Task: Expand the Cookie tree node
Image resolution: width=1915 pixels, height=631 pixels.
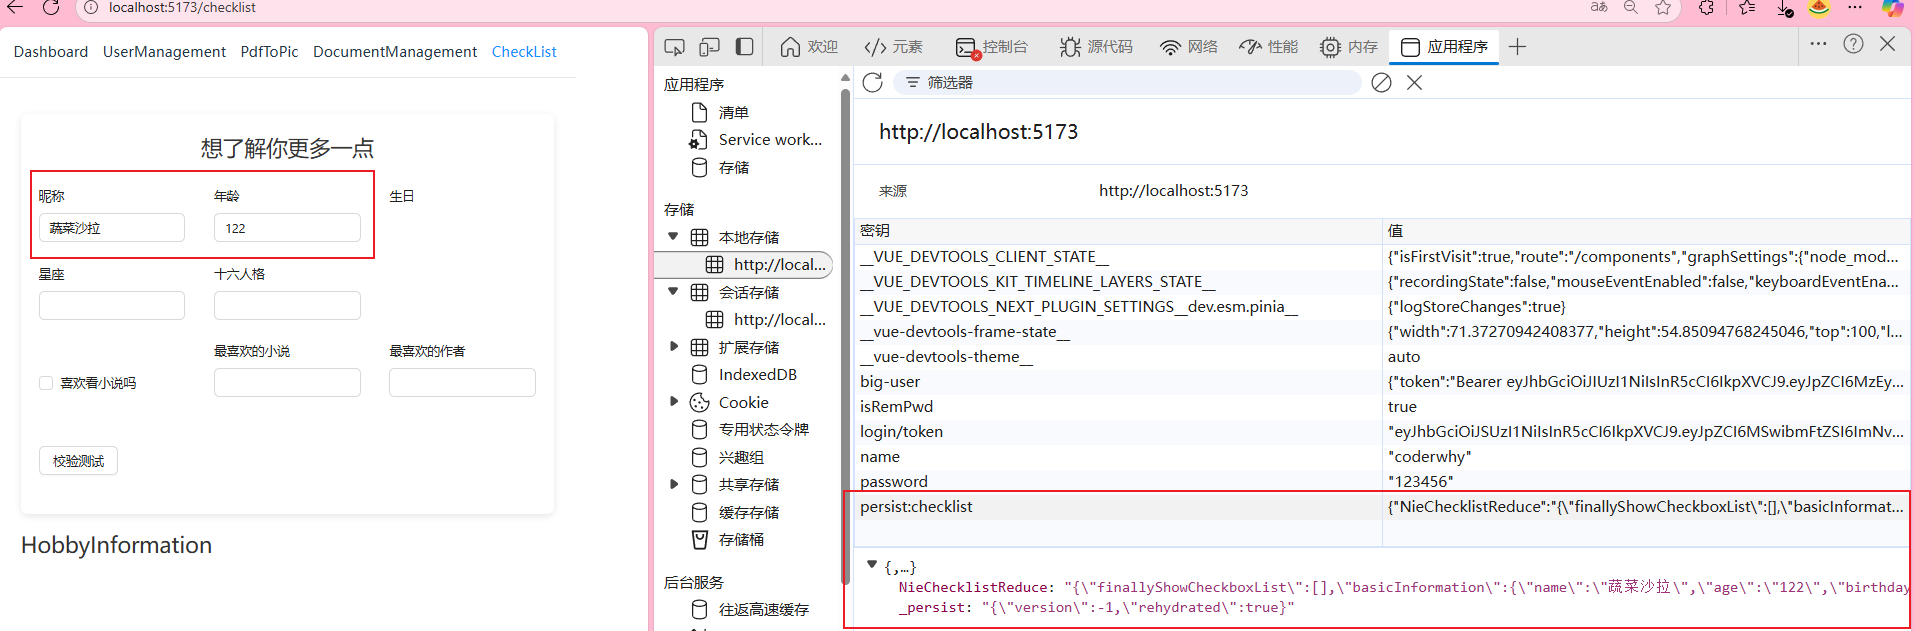Action: [x=673, y=402]
